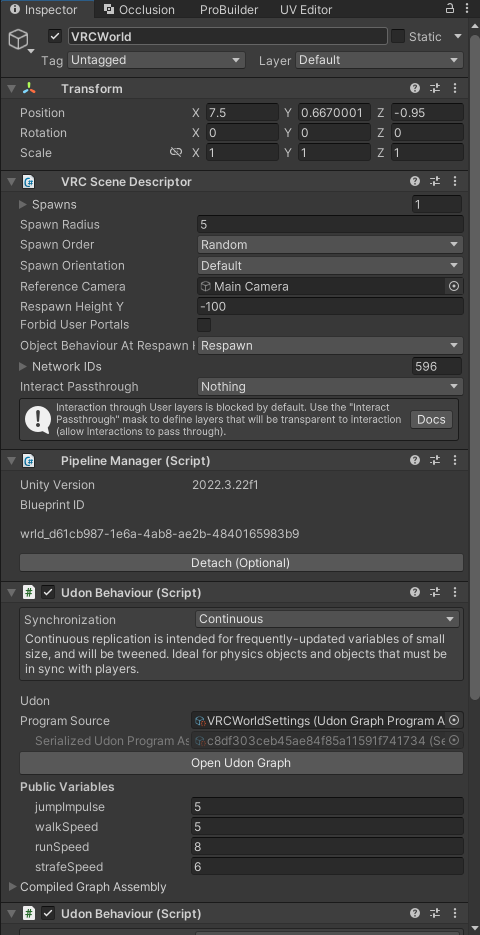Switch to the Occlusion tab

pyautogui.click(x=139, y=10)
